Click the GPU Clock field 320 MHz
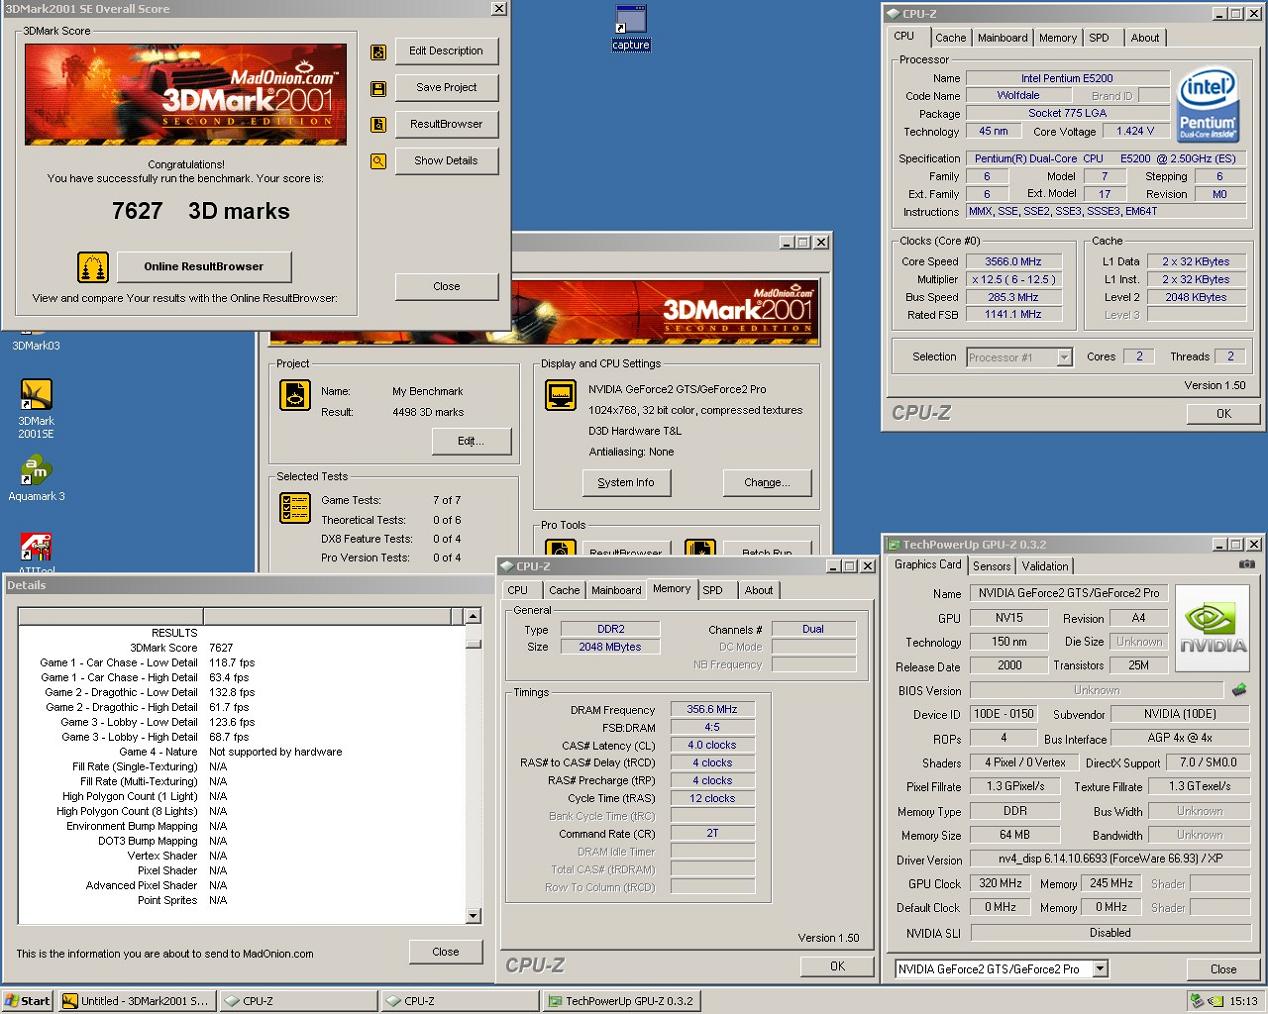 (x=1000, y=884)
